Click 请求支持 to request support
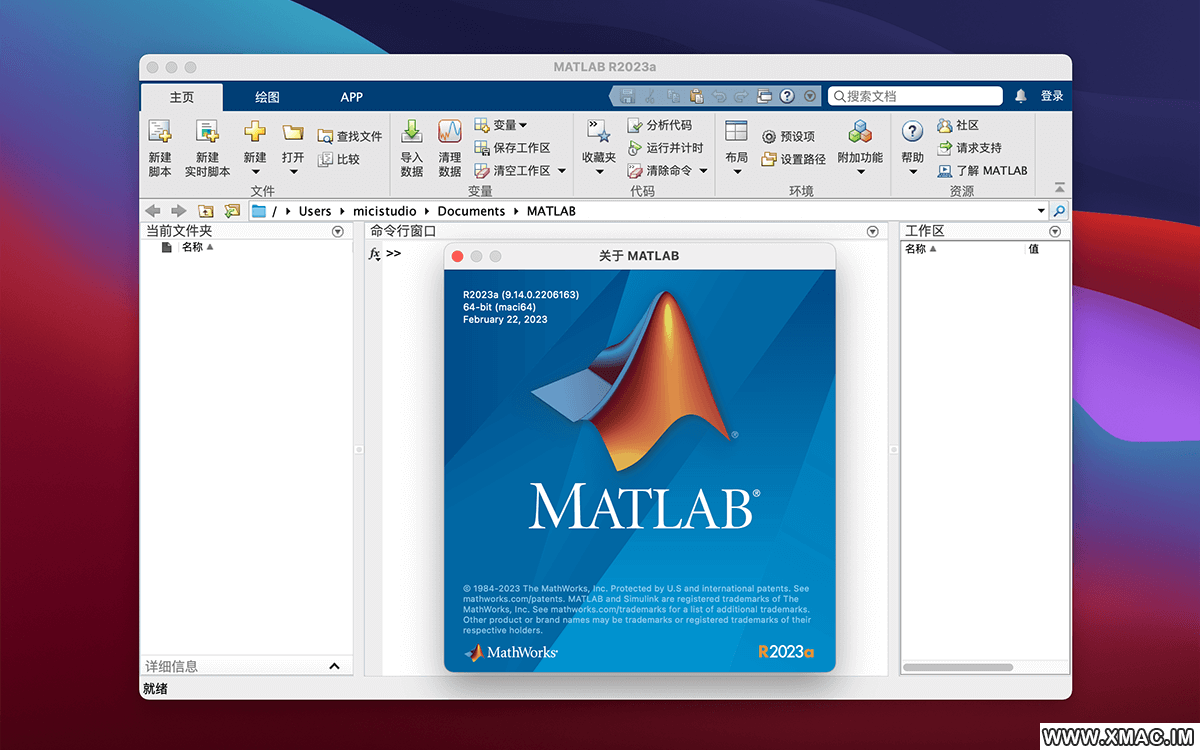 (969, 148)
